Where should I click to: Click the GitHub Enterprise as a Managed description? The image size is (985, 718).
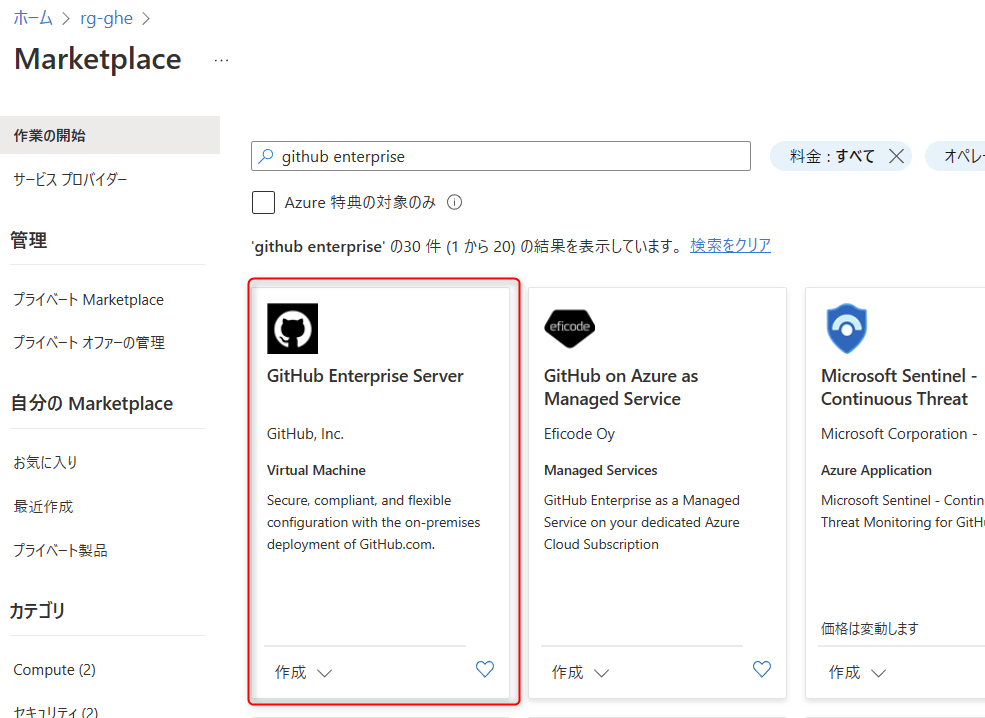641,522
